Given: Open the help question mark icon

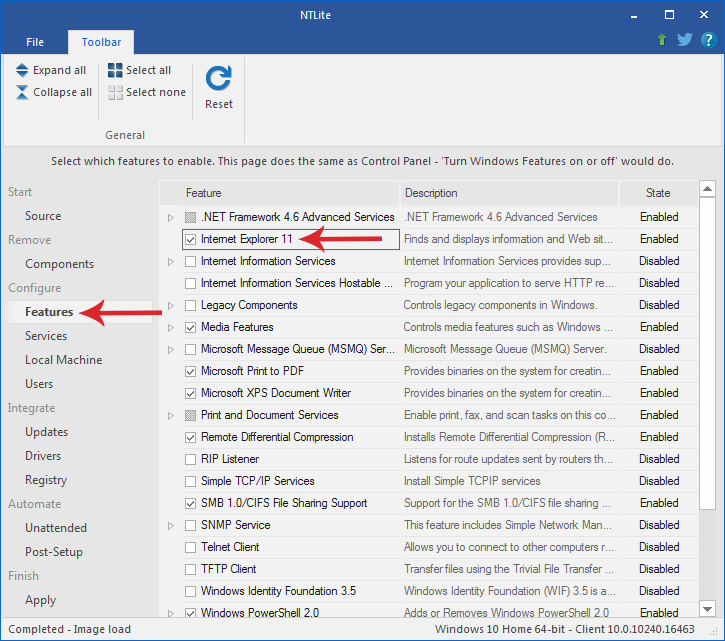Looking at the screenshot, I should pyautogui.click(x=708, y=40).
